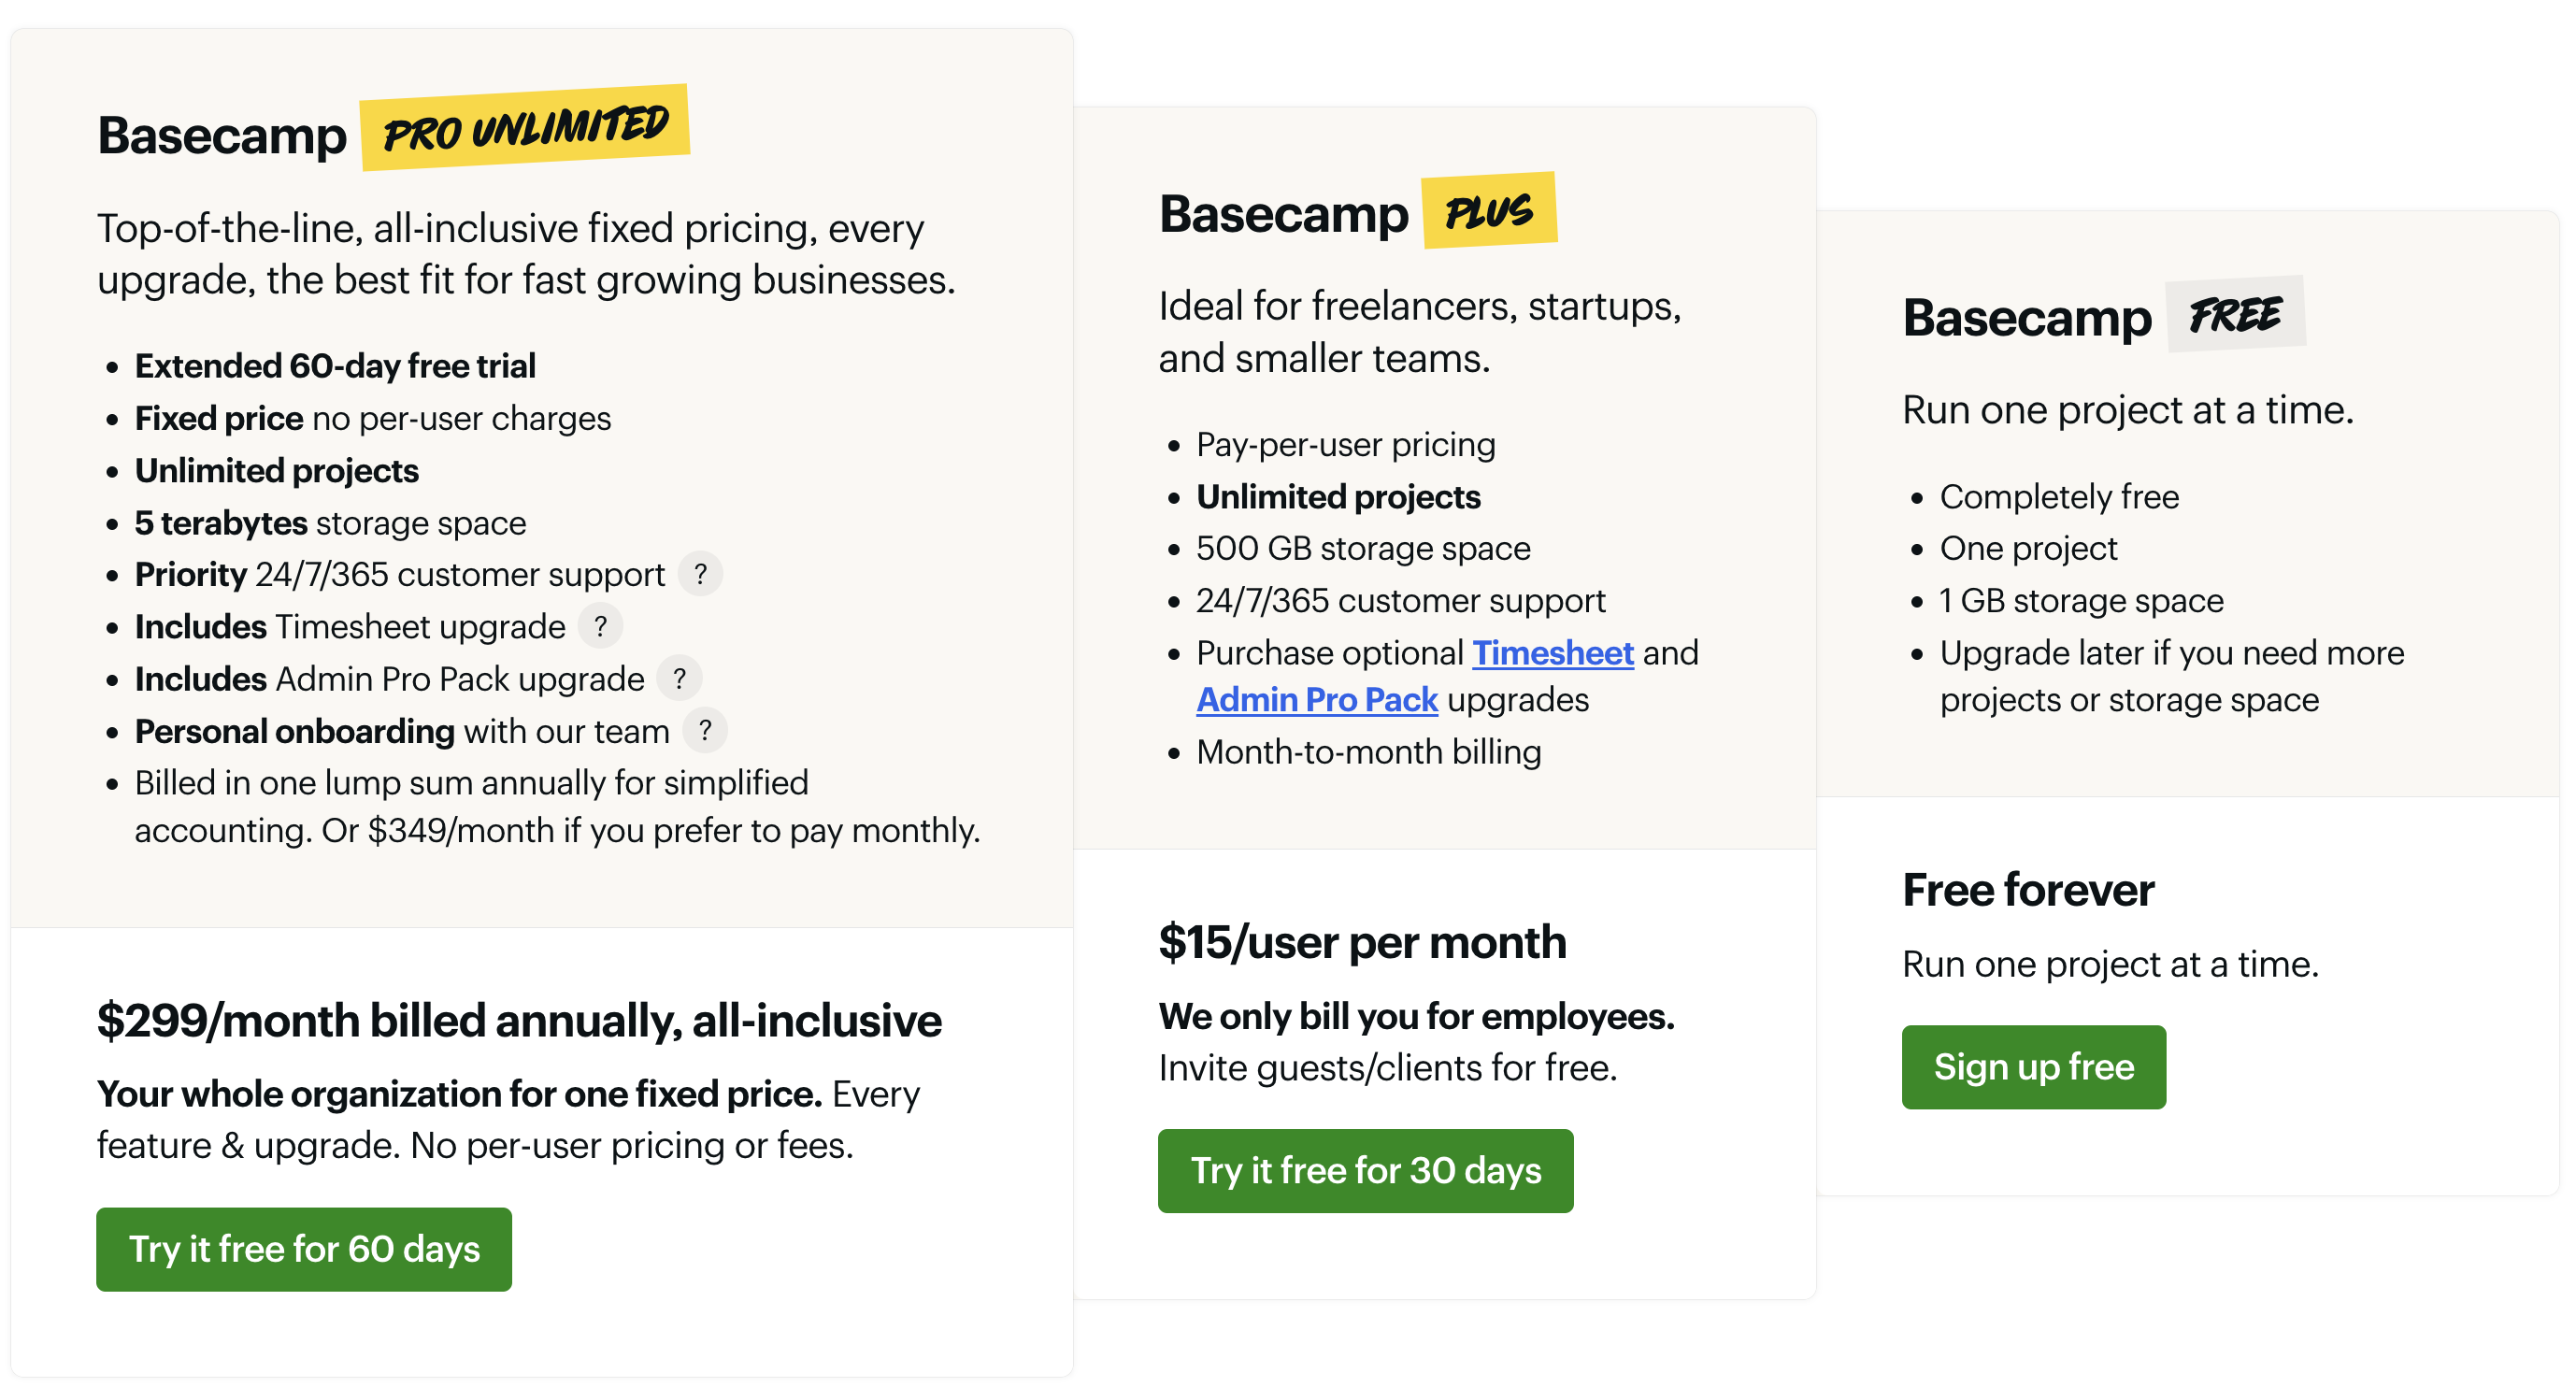
Task: Click the yellow PRO UNLIMITED badge
Action: coord(525,128)
